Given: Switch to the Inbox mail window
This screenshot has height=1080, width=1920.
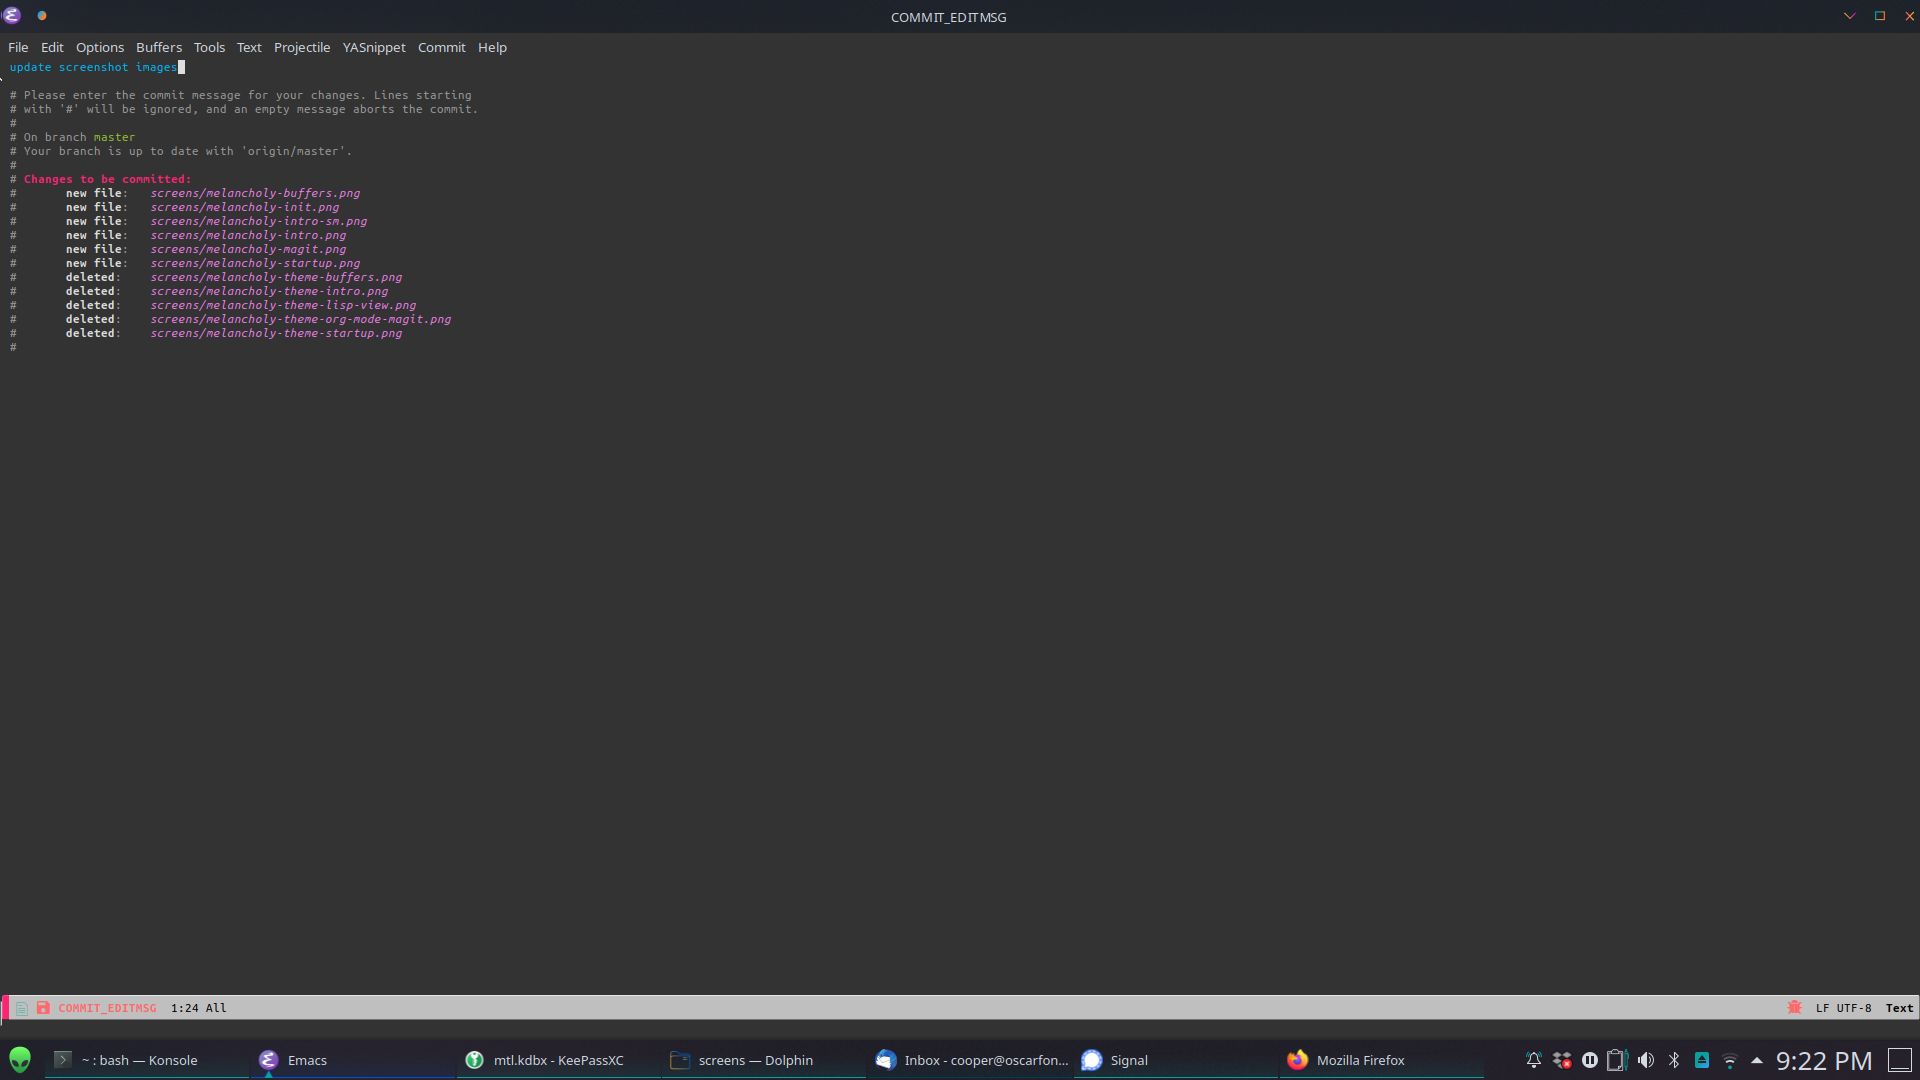Looking at the screenshot, I should [970, 1060].
